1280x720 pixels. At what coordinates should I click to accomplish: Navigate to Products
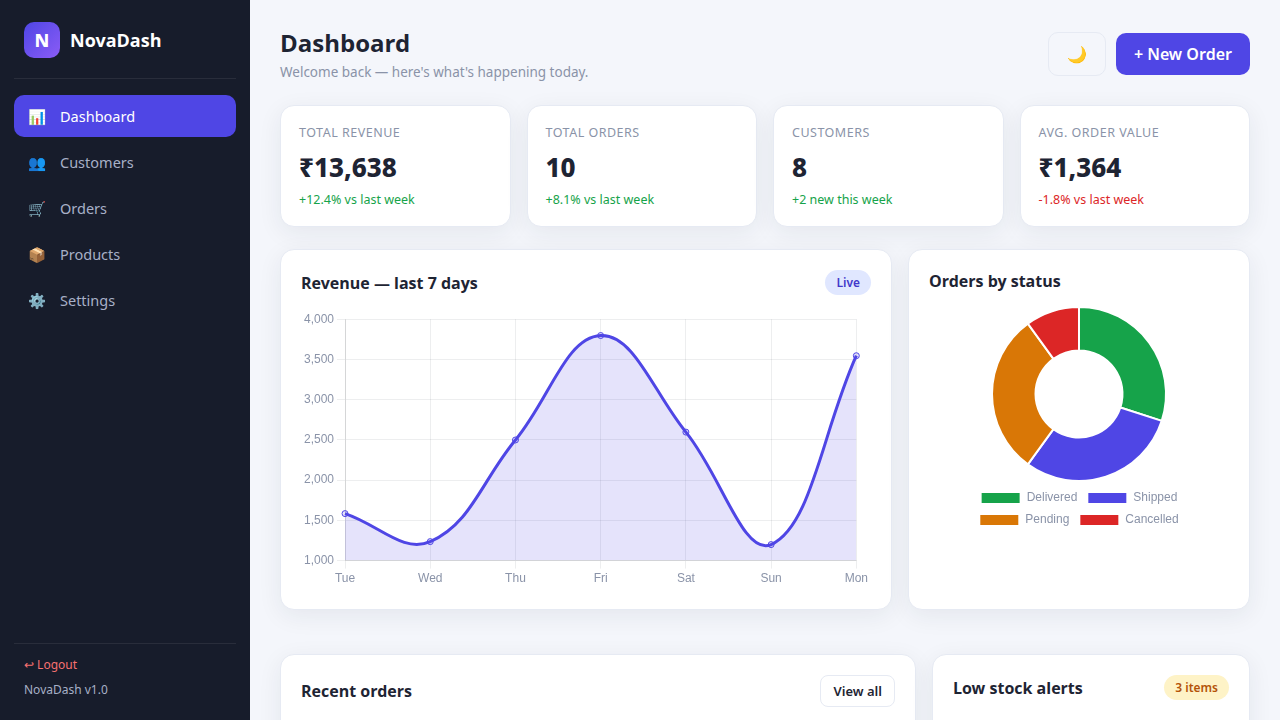tap(125, 254)
